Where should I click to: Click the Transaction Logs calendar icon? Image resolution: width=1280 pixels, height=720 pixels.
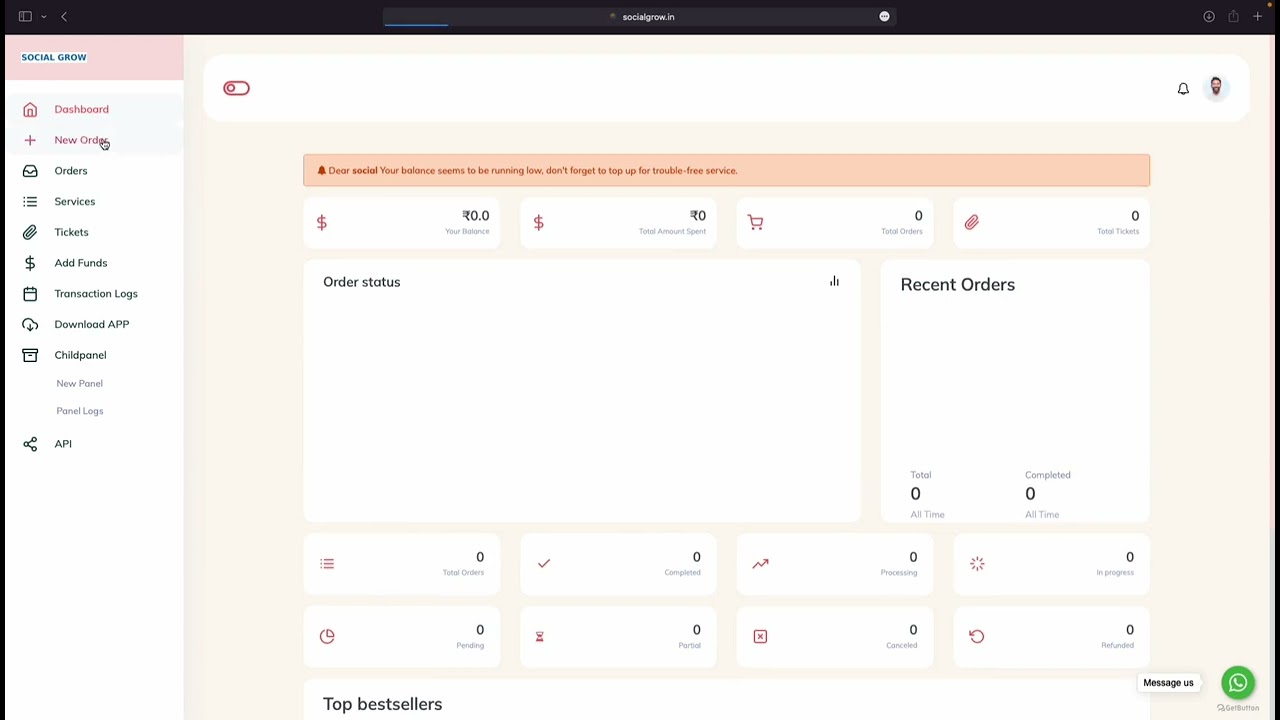pos(30,294)
